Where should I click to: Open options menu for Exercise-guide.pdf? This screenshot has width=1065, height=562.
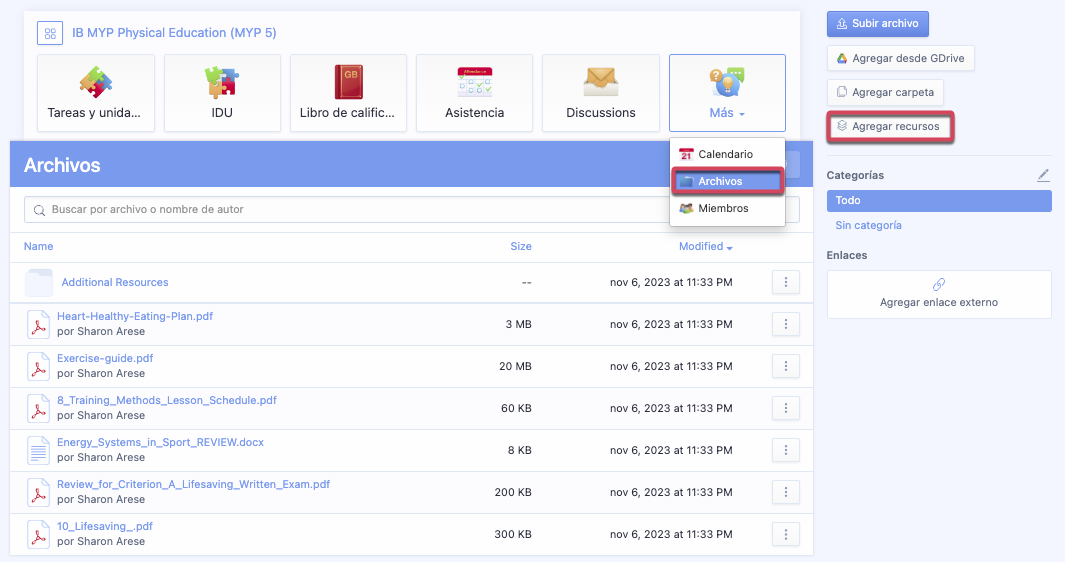point(785,366)
